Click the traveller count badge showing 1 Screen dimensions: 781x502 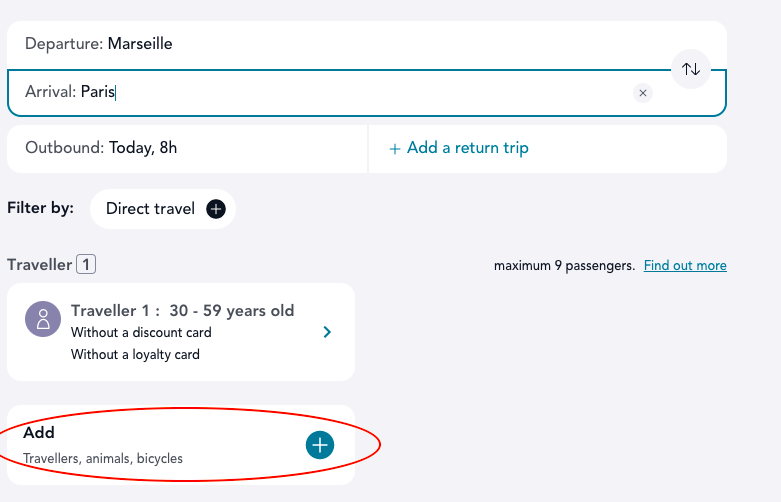click(x=87, y=265)
